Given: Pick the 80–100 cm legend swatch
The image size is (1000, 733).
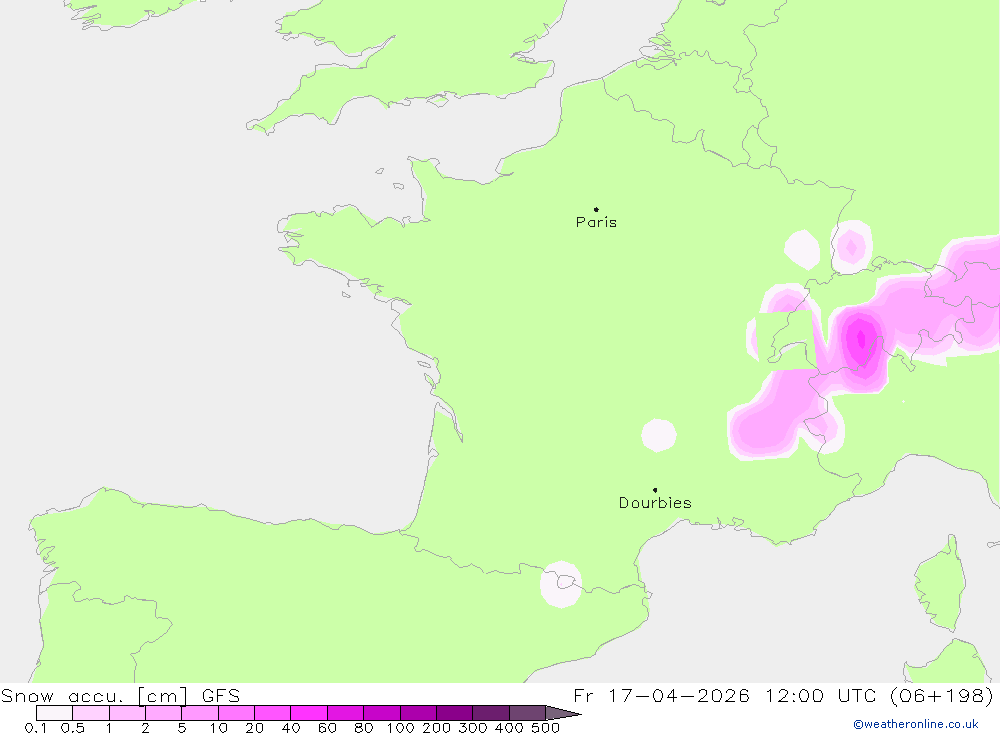Looking at the screenshot, I should click(382, 713).
